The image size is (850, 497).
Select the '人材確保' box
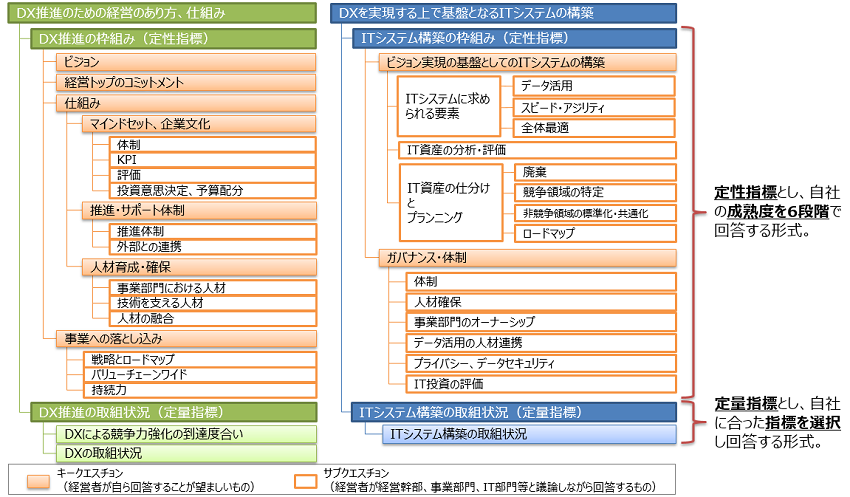[541, 302]
